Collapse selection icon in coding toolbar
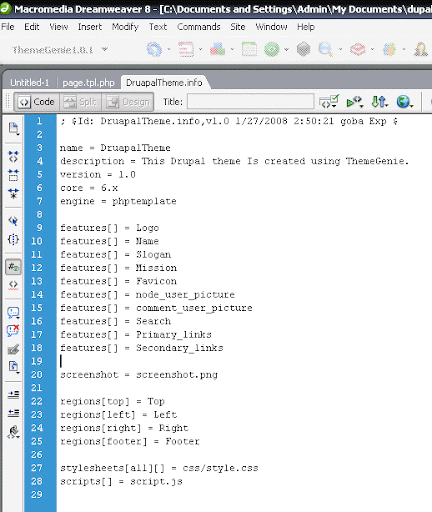Screen dimensions: 432x512 click(x=13, y=175)
